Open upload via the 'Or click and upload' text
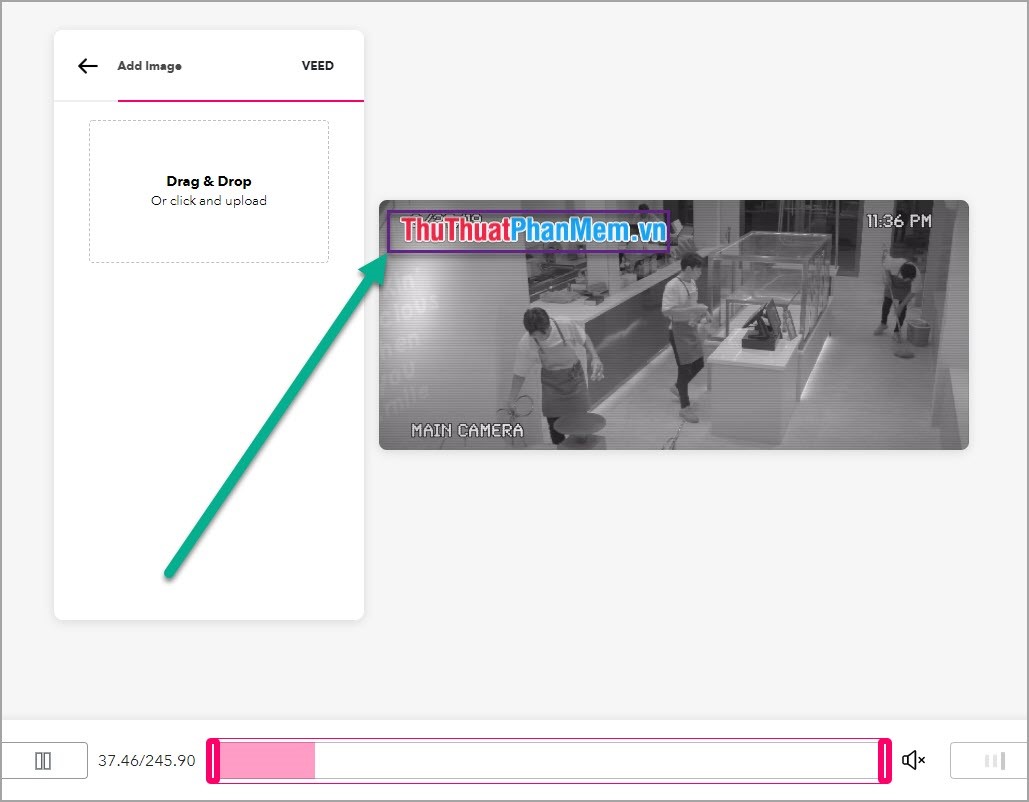Image resolution: width=1029 pixels, height=802 pixels. tap(209, 200)
